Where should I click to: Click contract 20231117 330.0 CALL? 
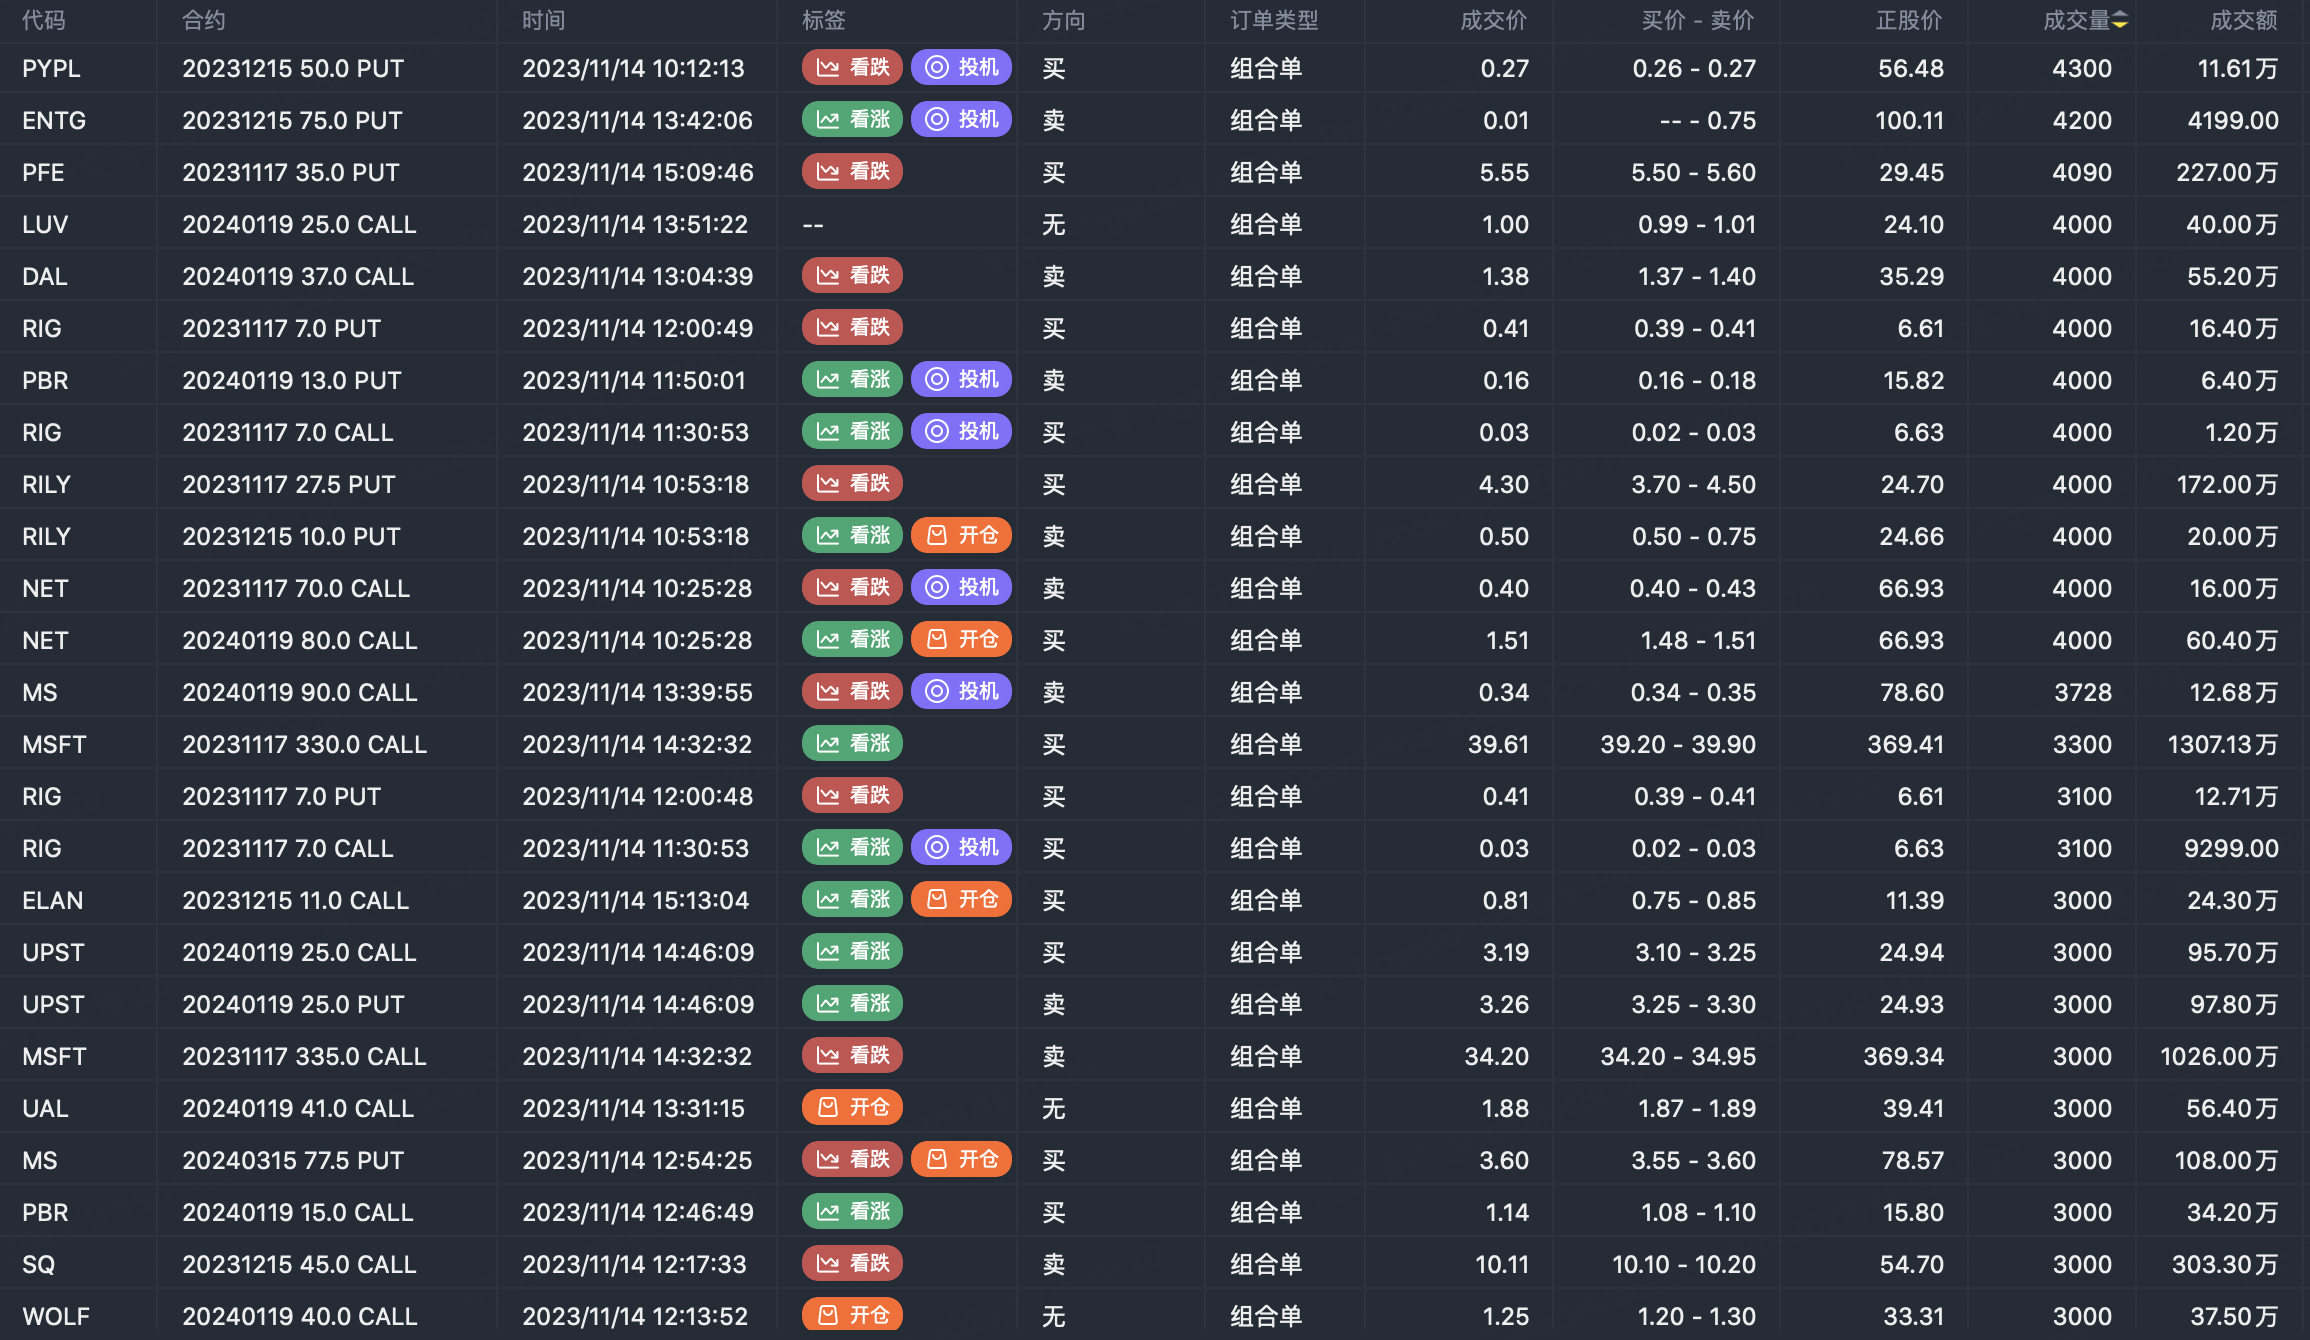[x=304, y=744]
